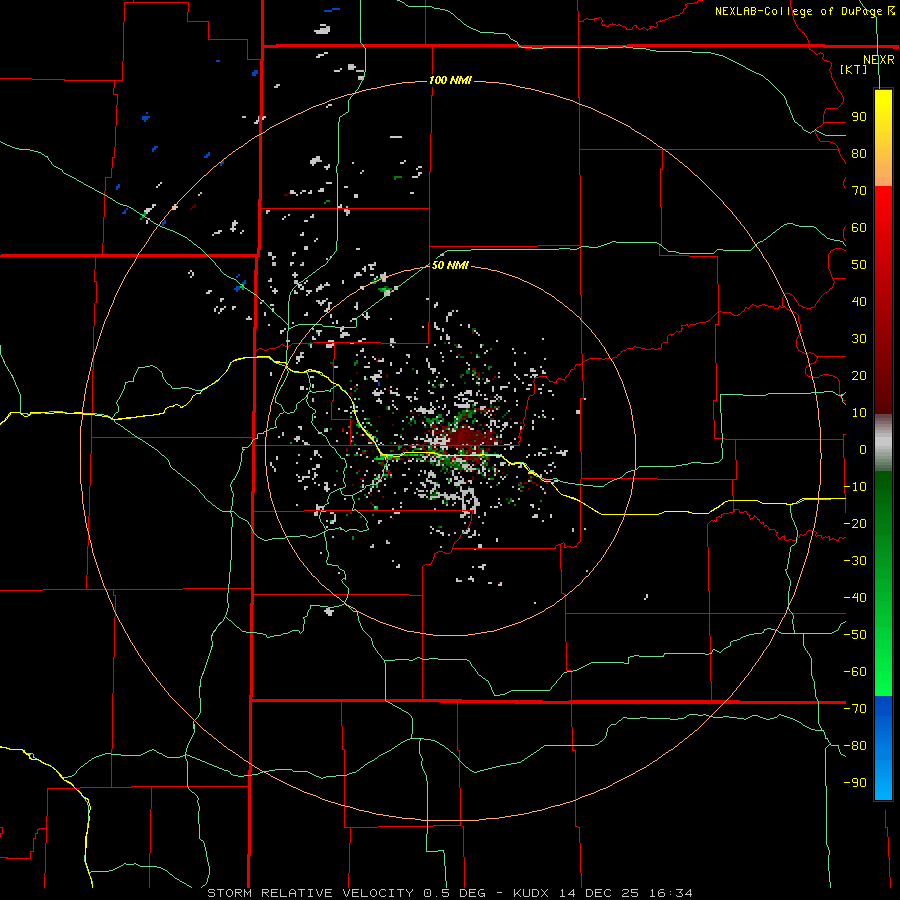The height and width of the screenshot is (900, 900).
Task: Click the 60 value on velocity scale
Action: click(x=859, y=227)
